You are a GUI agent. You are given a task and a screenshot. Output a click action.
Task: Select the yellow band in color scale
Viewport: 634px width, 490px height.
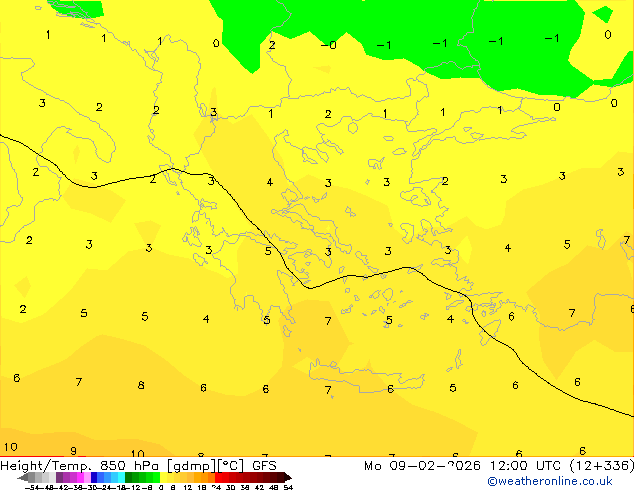(x=163, y=477)
